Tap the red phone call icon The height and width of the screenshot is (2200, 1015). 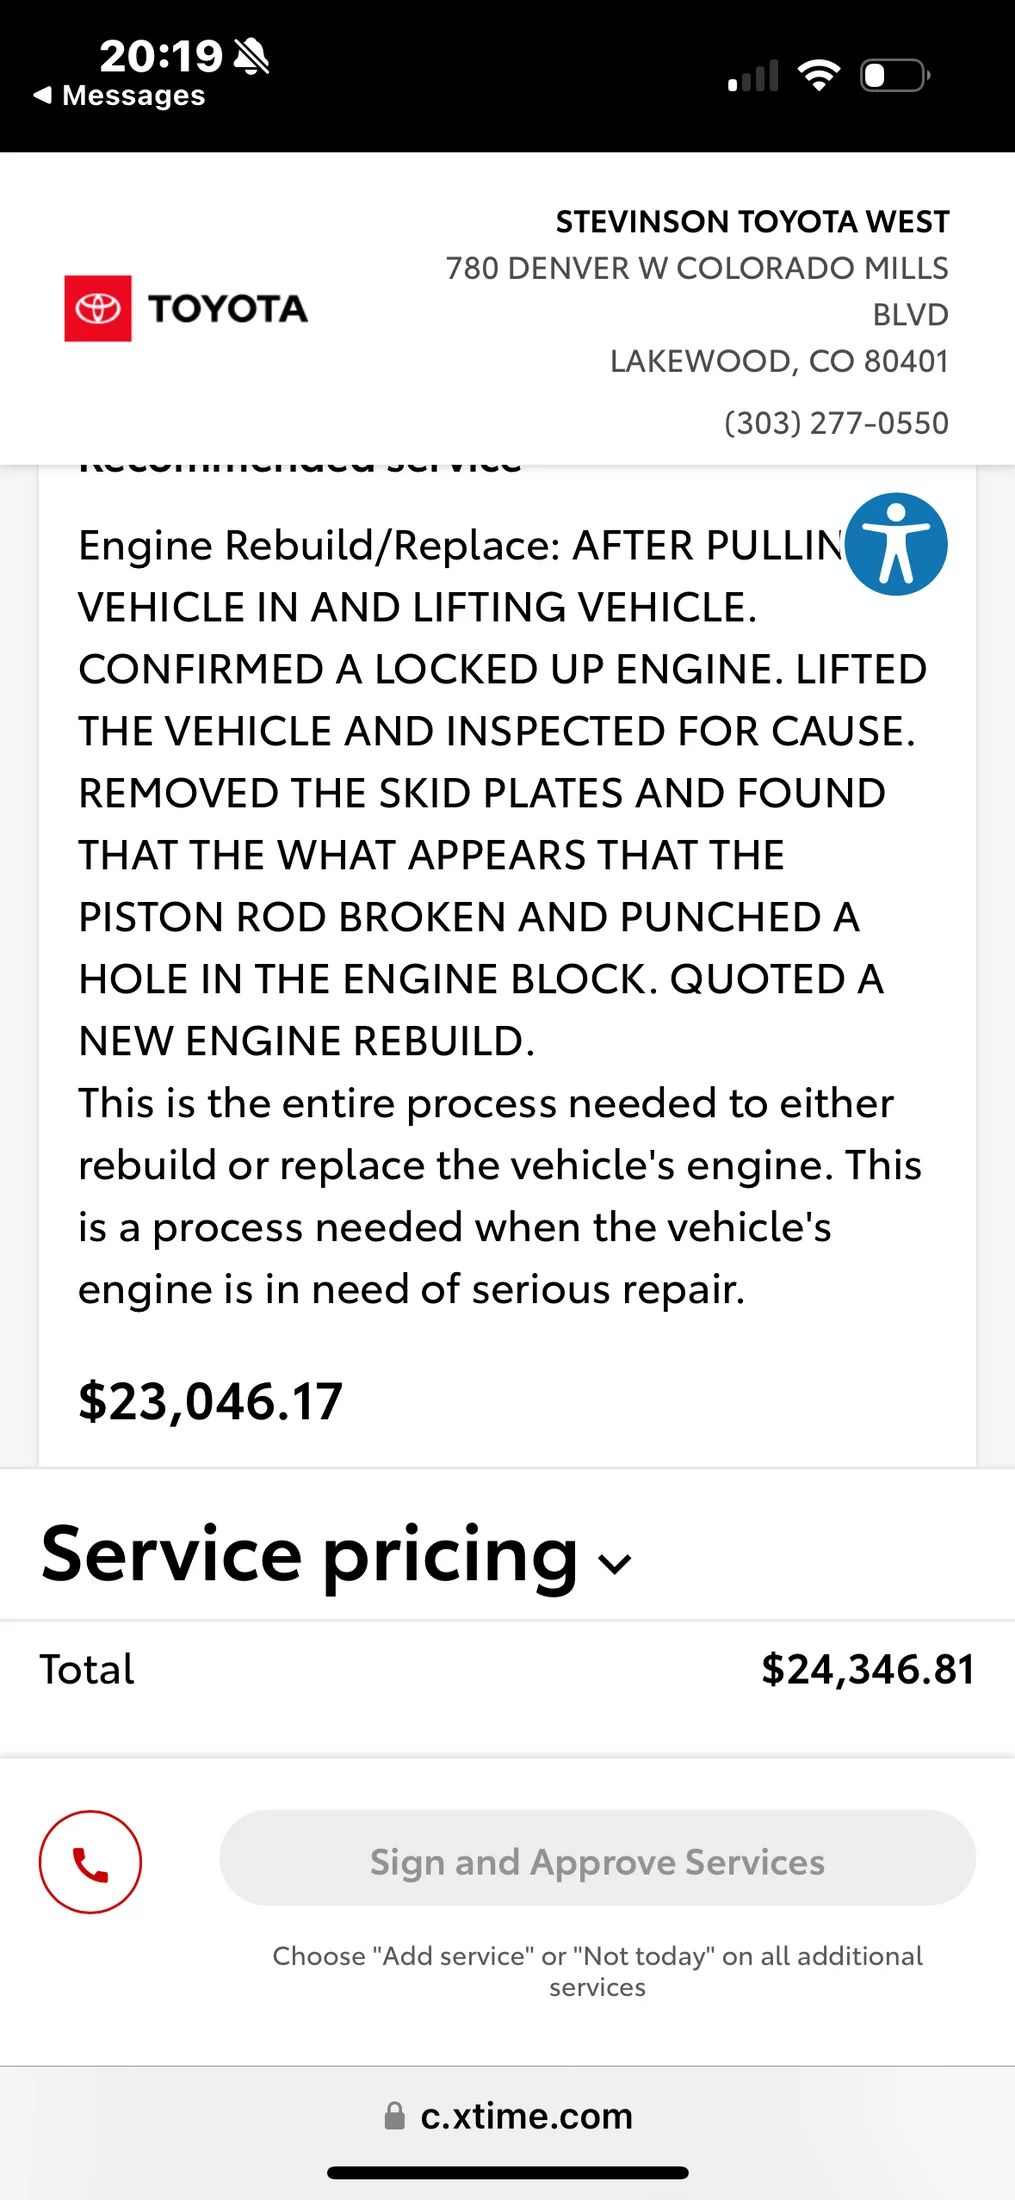pyautogui.click(x=90, y=1862)
